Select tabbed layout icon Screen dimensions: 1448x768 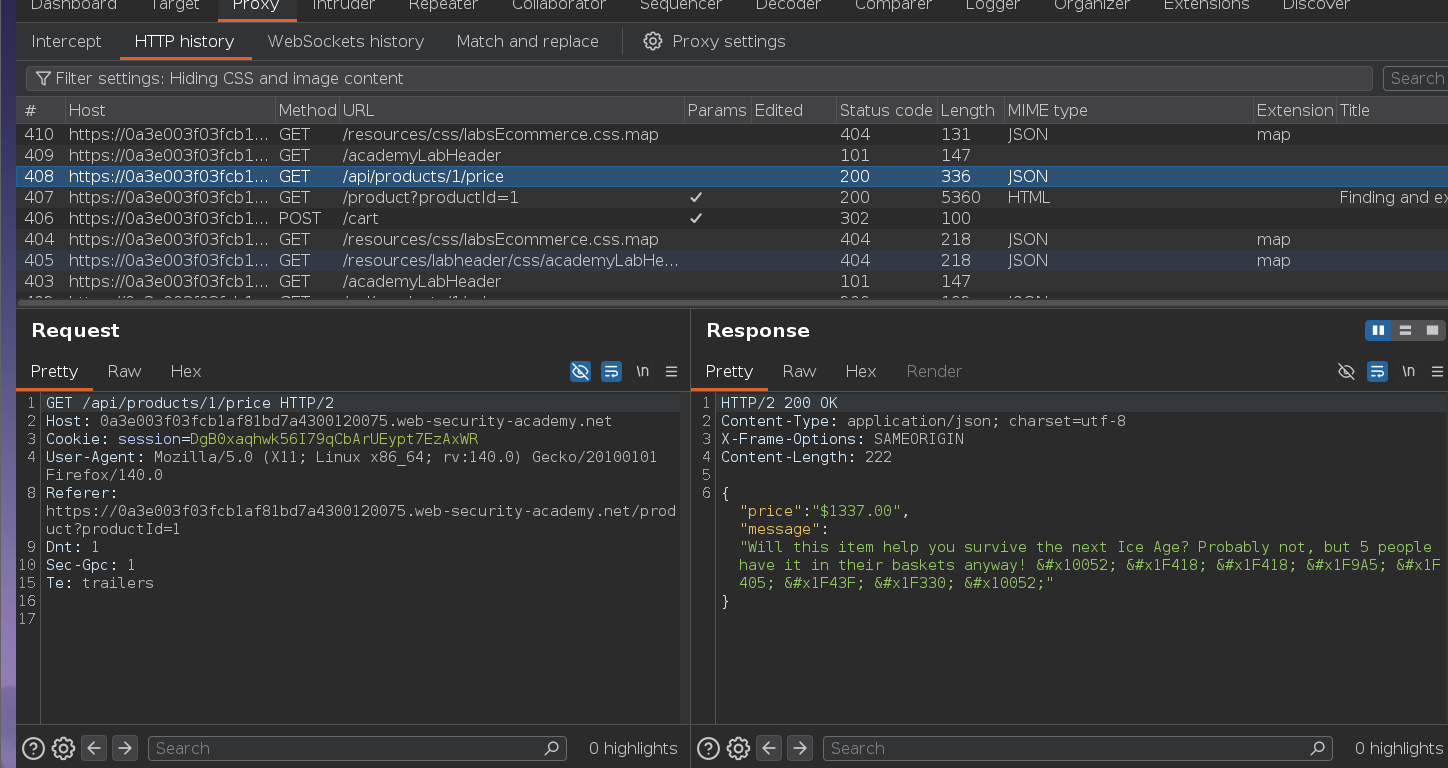point(1432,330)
